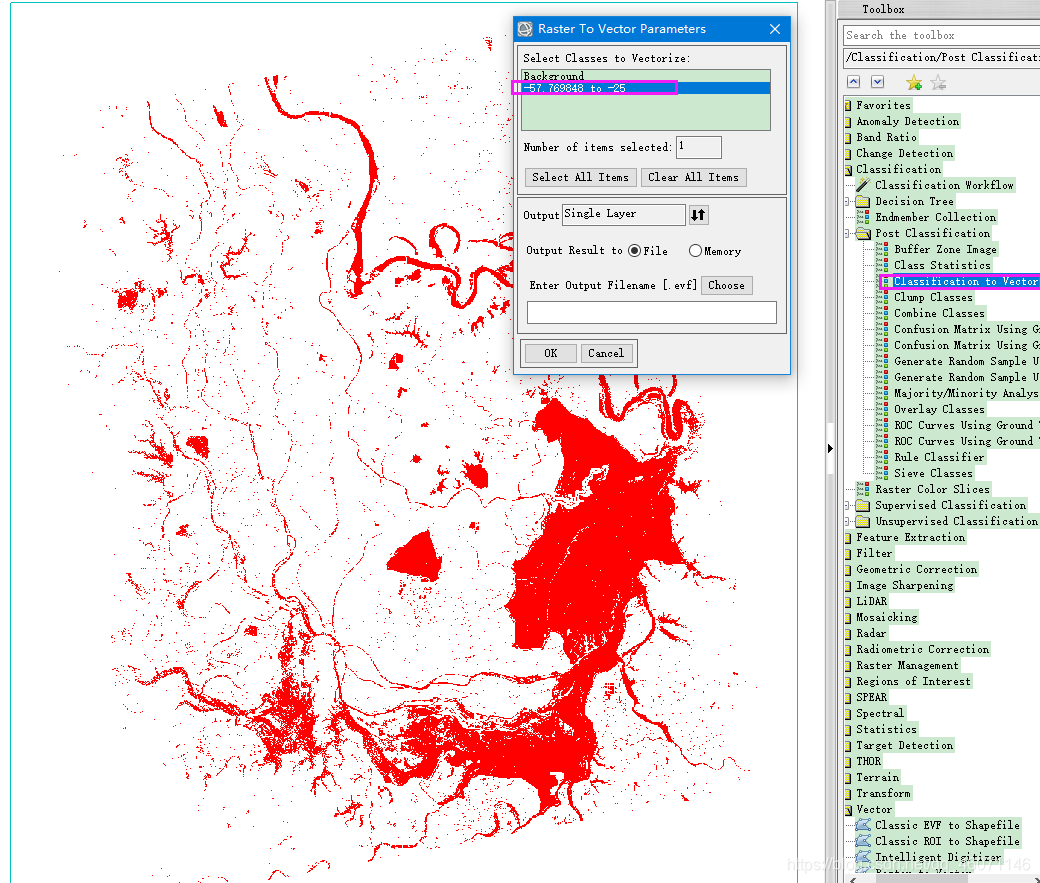Click the Sieve Classes tool icon

pyautogui.click(x=882, y=473)
